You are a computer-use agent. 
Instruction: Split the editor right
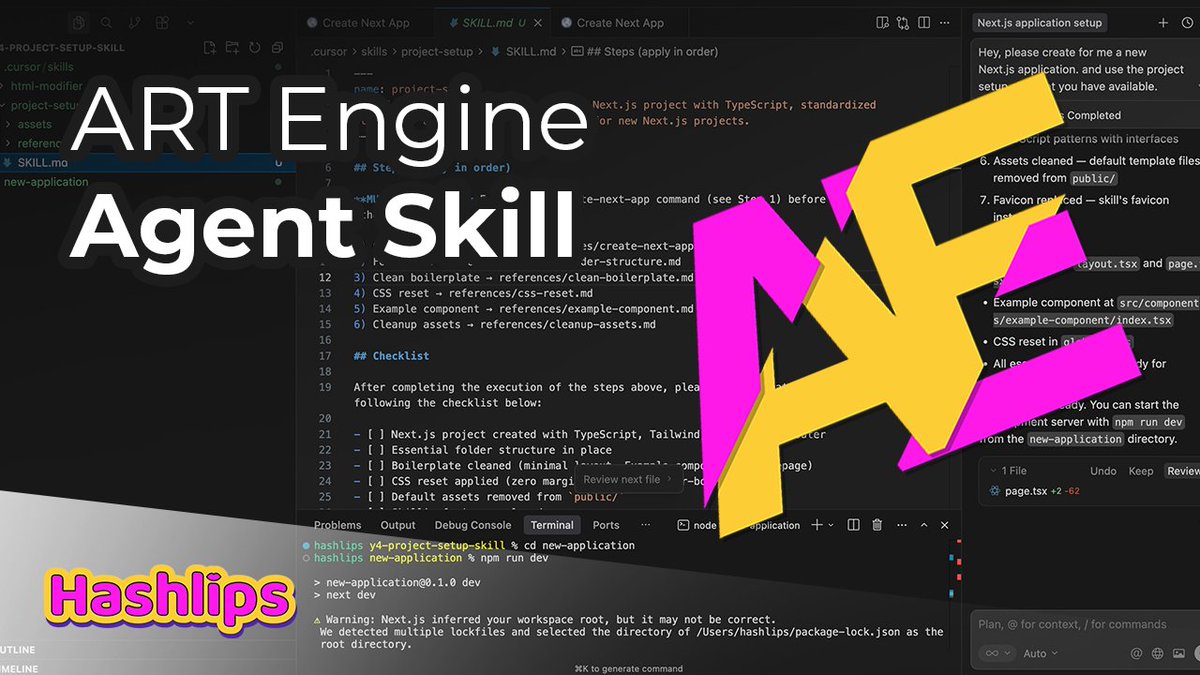pyautogui.click(x=926, y=22)
